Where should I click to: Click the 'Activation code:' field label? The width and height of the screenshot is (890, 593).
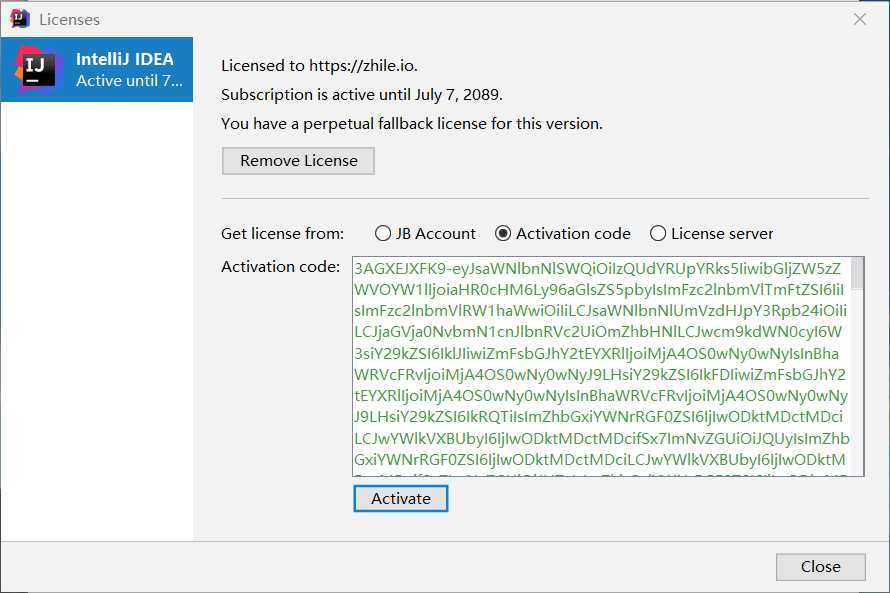pyautogui.click(x=280, y=267)
